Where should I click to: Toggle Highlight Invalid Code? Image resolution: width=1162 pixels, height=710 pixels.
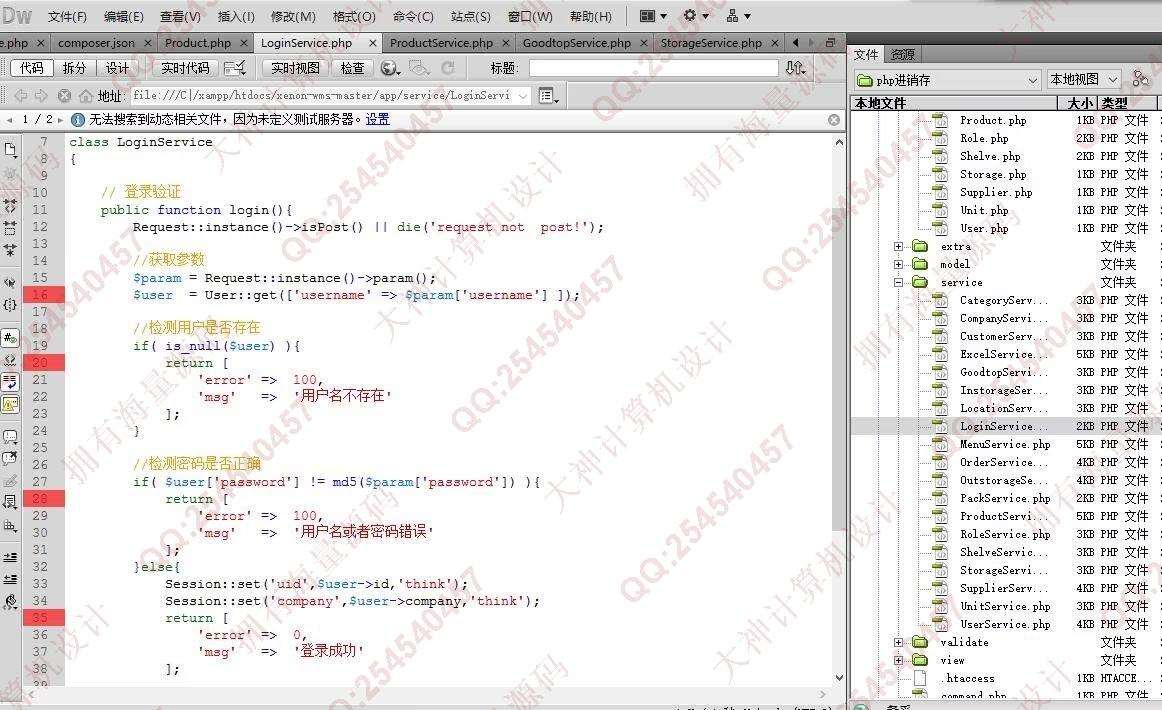click(x=10, y=360)
